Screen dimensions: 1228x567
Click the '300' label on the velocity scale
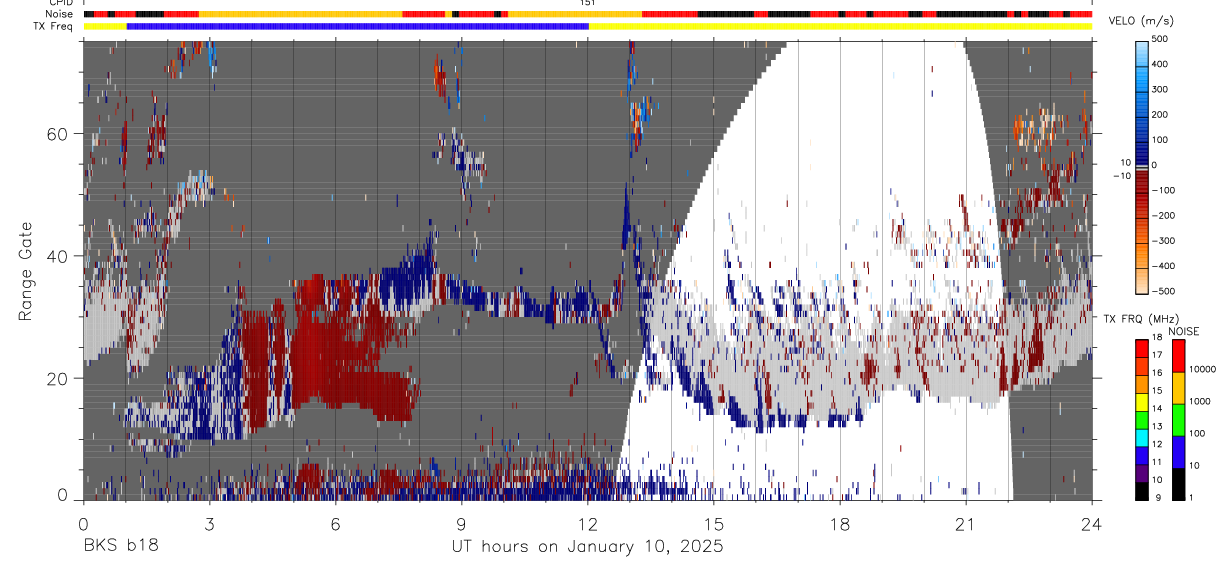[x=1160, y=89]
